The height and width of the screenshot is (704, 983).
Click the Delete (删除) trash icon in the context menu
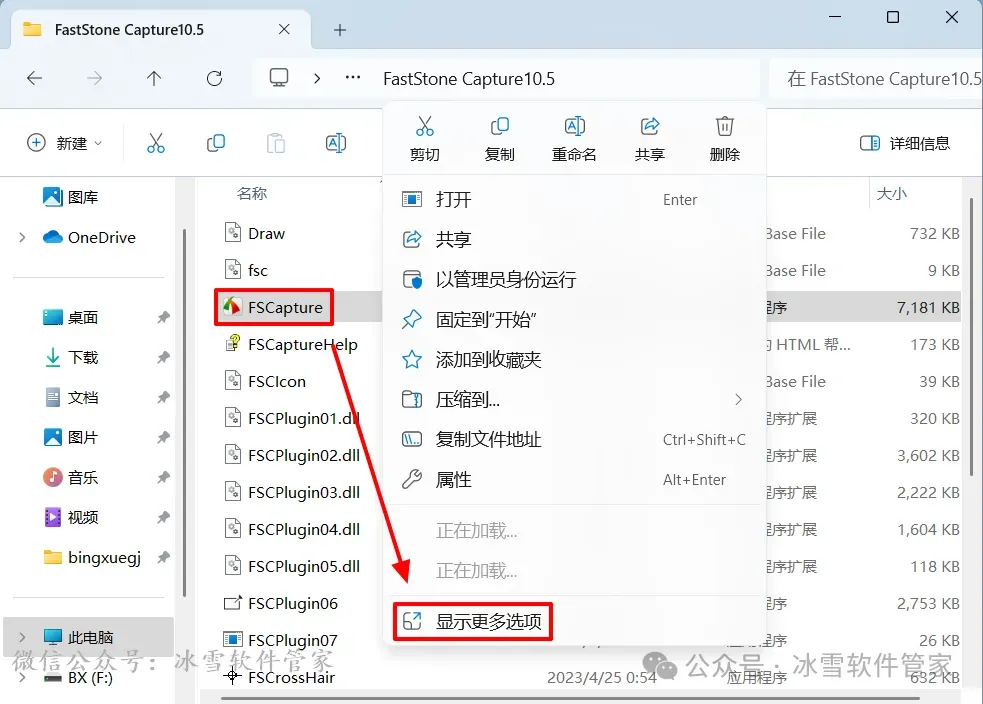click(x=724, y=127)
